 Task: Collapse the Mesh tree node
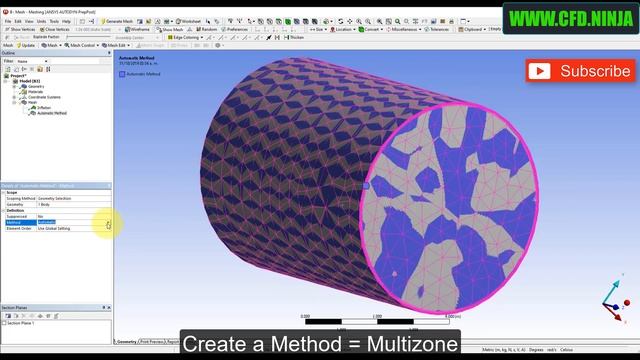15,102
